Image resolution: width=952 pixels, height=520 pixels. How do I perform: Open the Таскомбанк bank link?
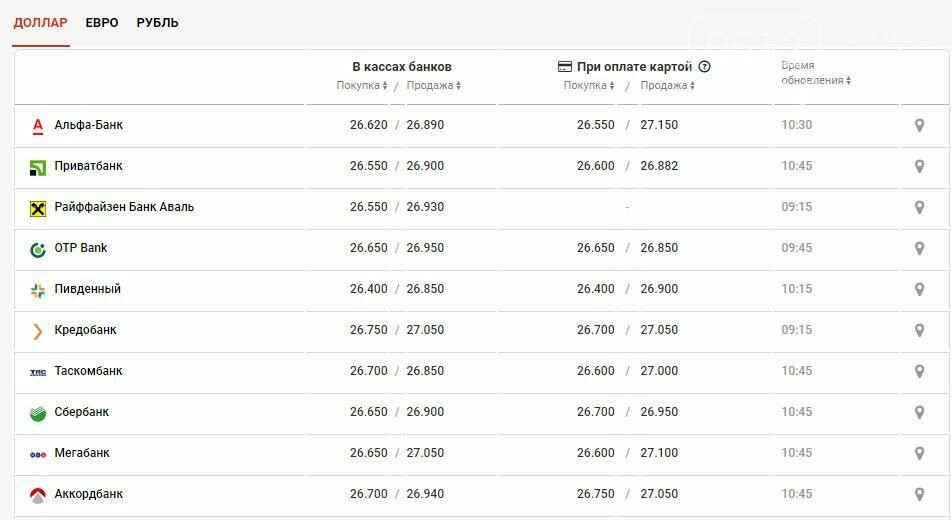click(88, 371)
